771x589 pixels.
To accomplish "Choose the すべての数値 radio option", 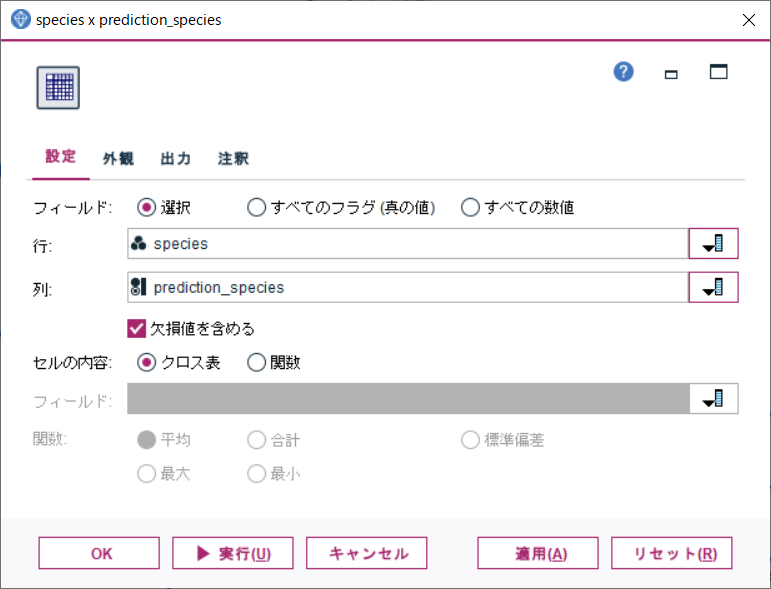I will [x=470, y=207].
